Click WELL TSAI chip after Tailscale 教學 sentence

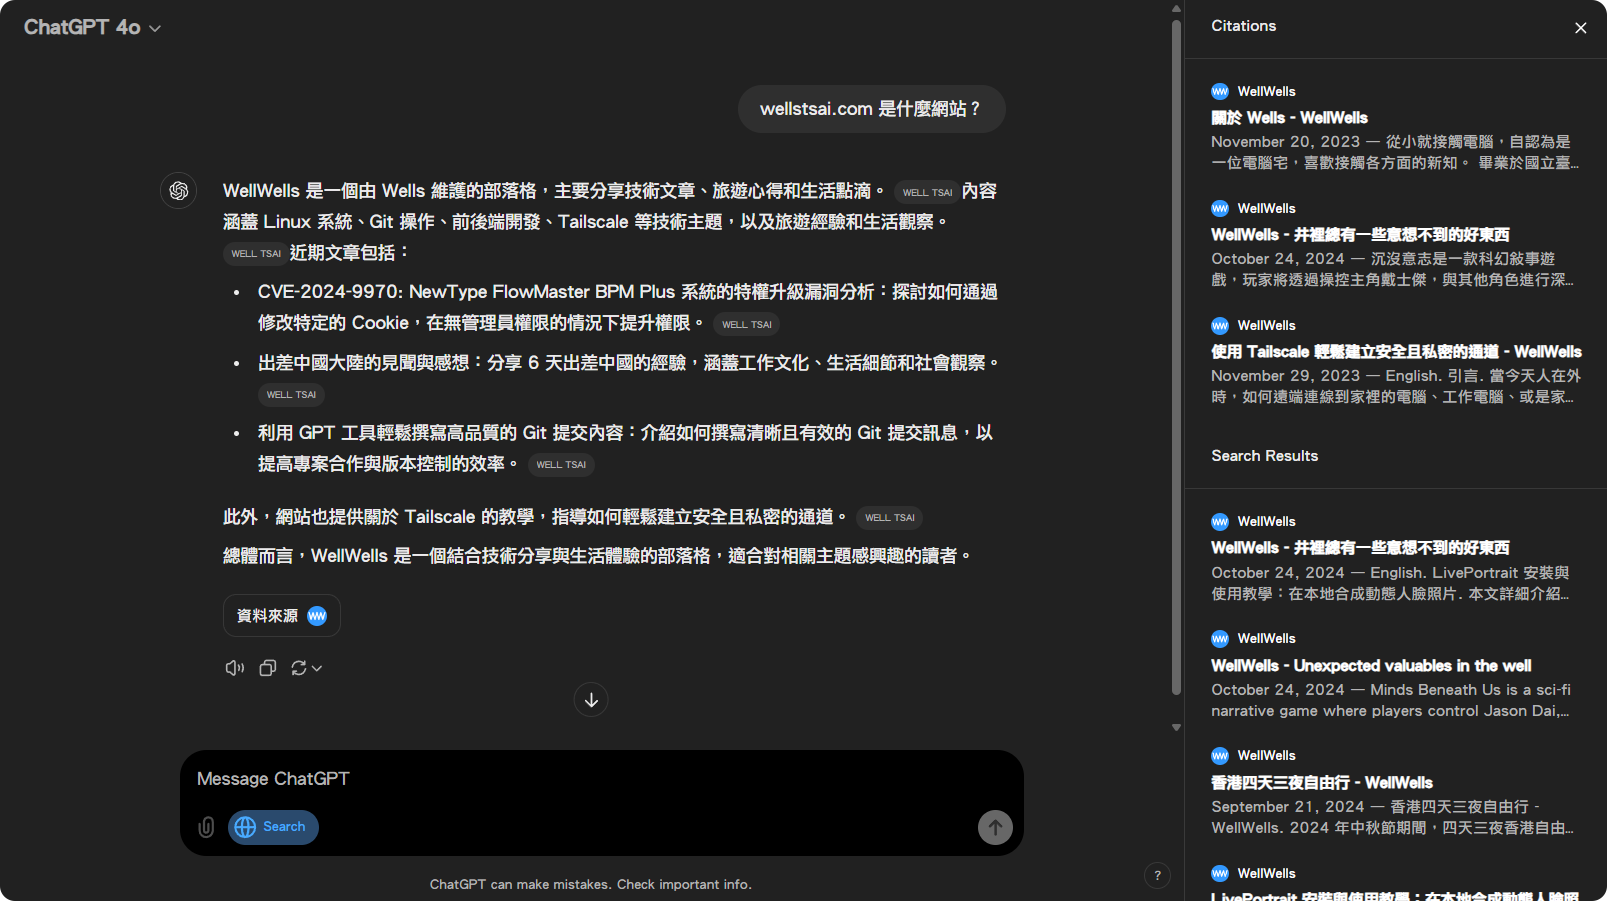pyautogui.click(x=889, y=518)
